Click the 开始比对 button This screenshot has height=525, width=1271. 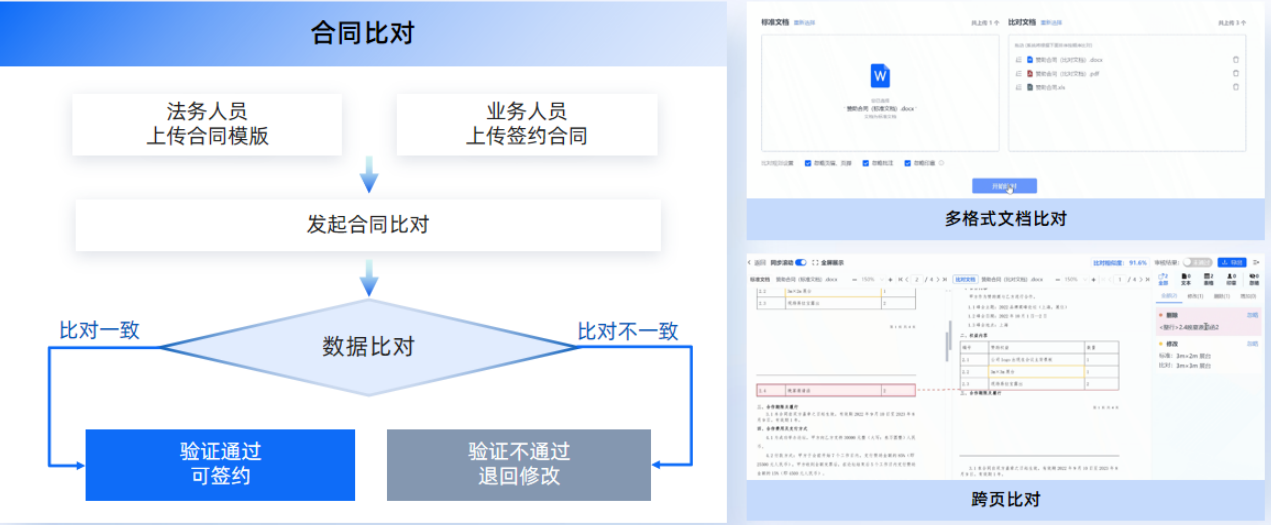click(1004, 186)
